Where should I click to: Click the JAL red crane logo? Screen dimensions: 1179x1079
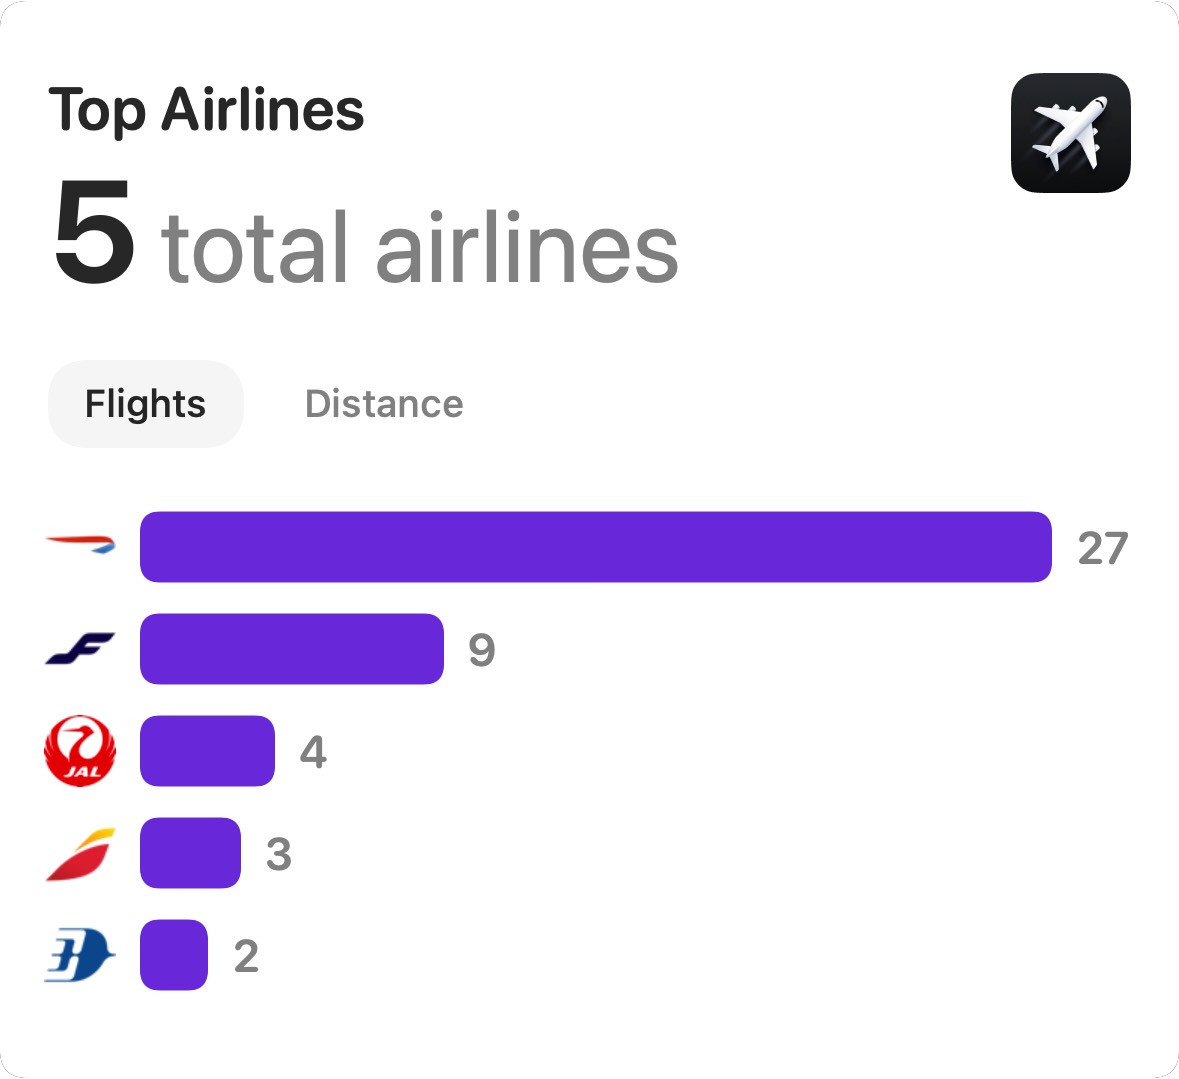point(80,751)
